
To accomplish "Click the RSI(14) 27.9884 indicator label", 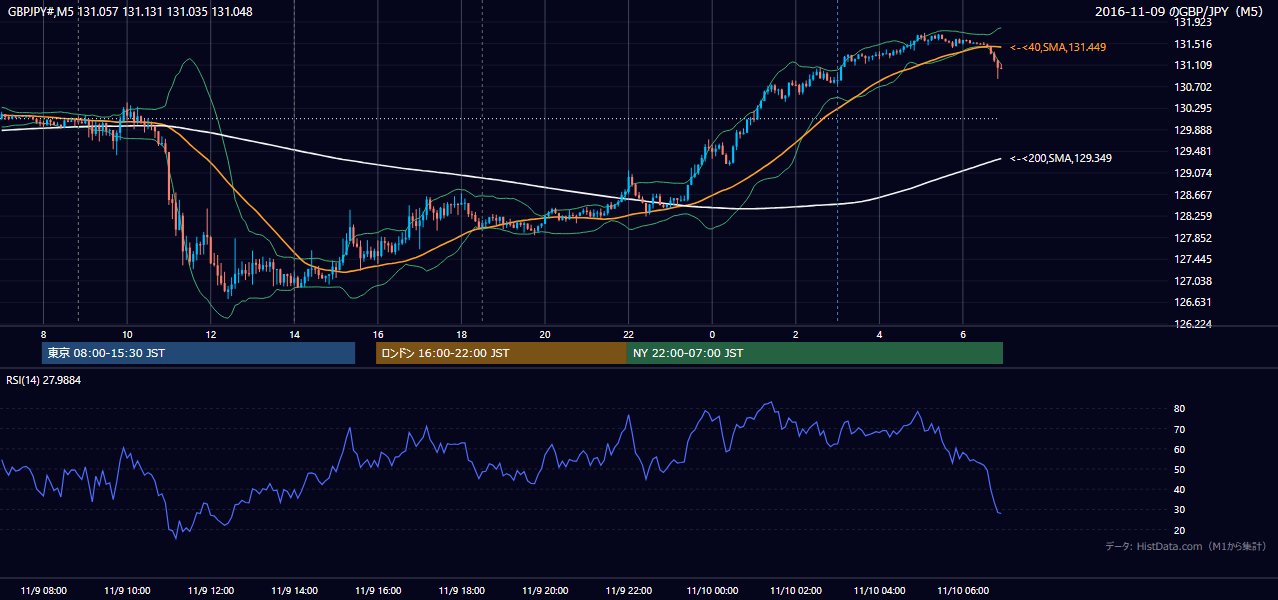I will (x=44, y=380).
